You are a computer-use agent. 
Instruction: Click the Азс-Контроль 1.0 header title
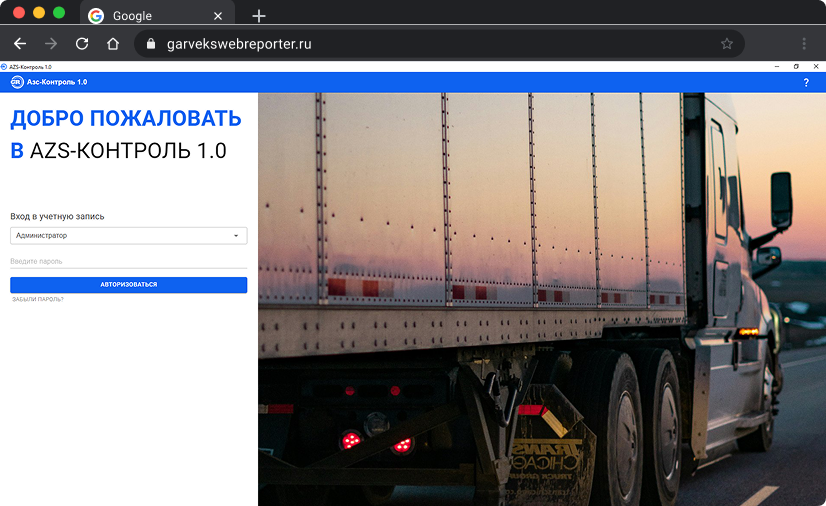(x=57, y=82)
